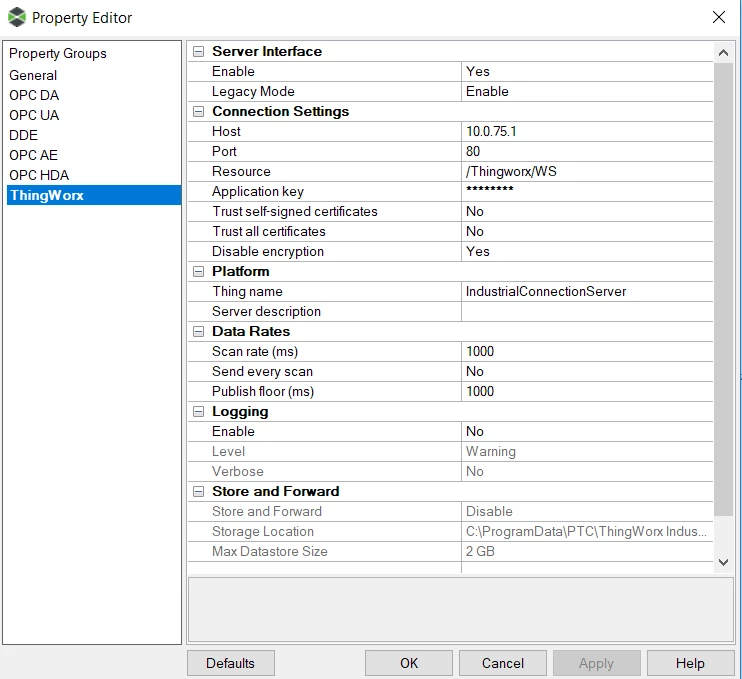Screen dimensions: 742x679
Task: Click the vertical scrollbar thumb
Action: click(x=723, y=289)
